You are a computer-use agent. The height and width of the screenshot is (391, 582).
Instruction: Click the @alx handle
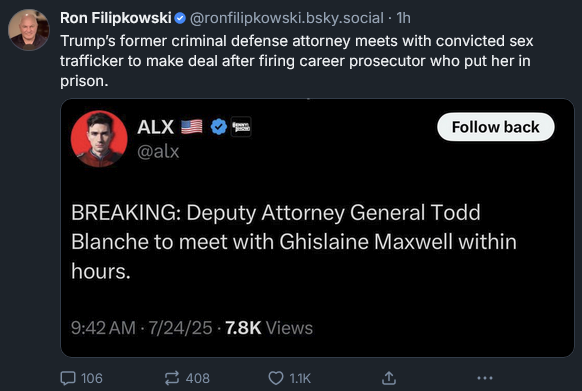(x=158, y=151)
